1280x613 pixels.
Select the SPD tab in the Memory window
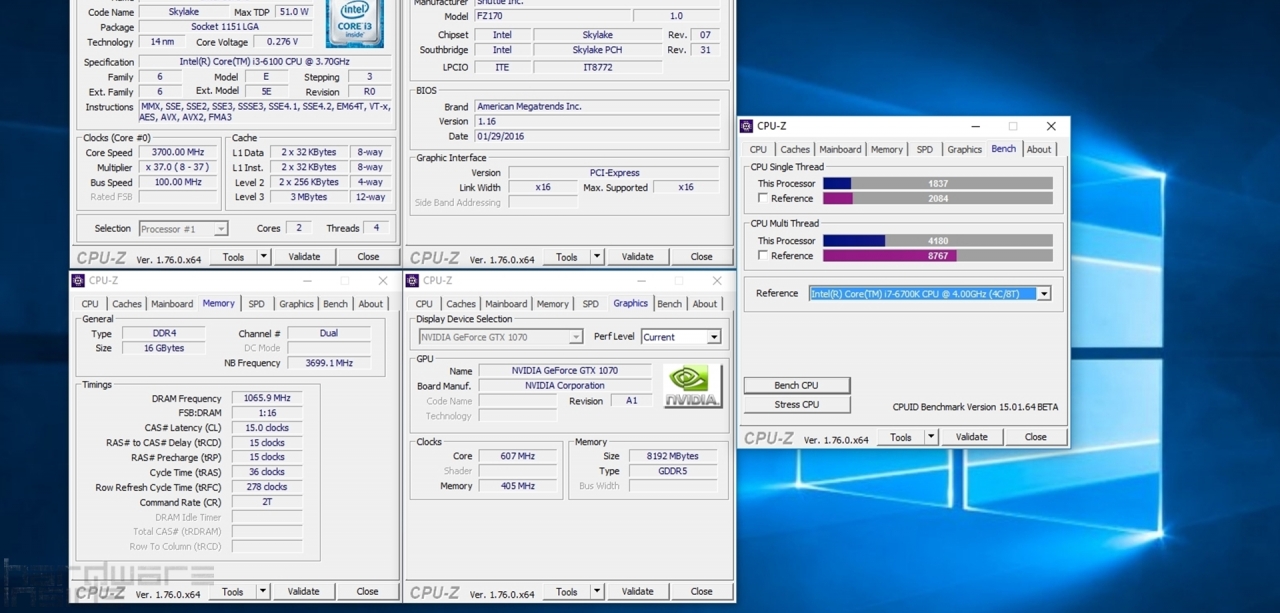pos(257,304)
